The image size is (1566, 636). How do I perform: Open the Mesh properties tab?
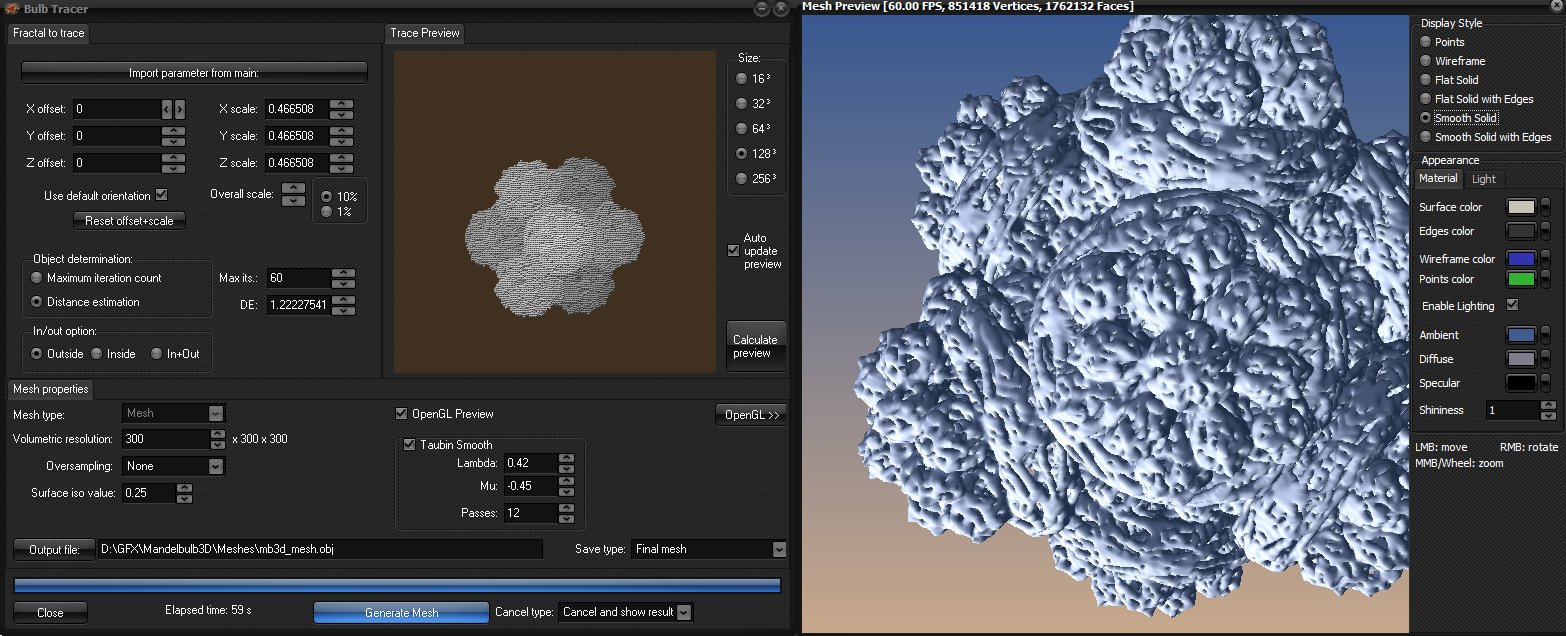51,389
